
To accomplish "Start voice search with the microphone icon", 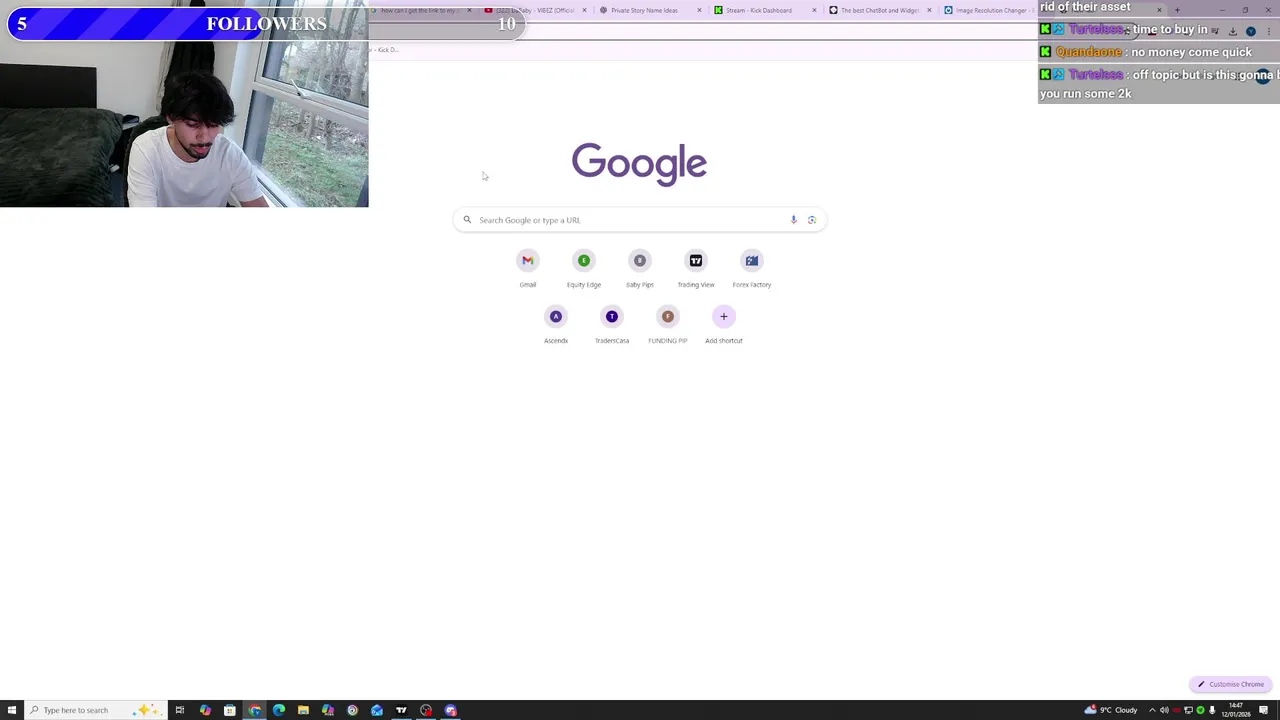I will (x=793, y=220).
